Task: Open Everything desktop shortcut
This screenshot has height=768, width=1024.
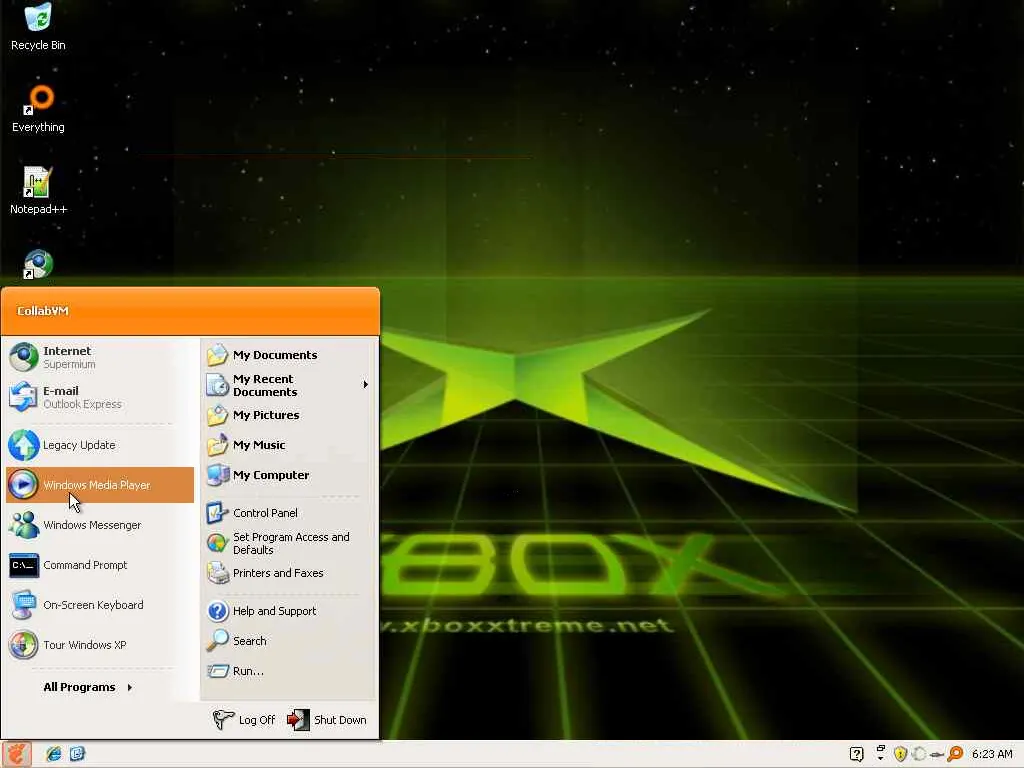Action: (x=38, y=108)
